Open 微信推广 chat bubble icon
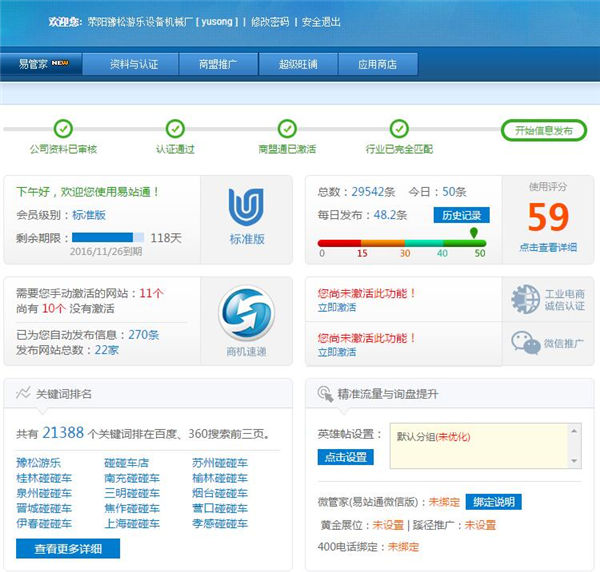The width and height of the screenshot is (600, 572). [525, 343]
